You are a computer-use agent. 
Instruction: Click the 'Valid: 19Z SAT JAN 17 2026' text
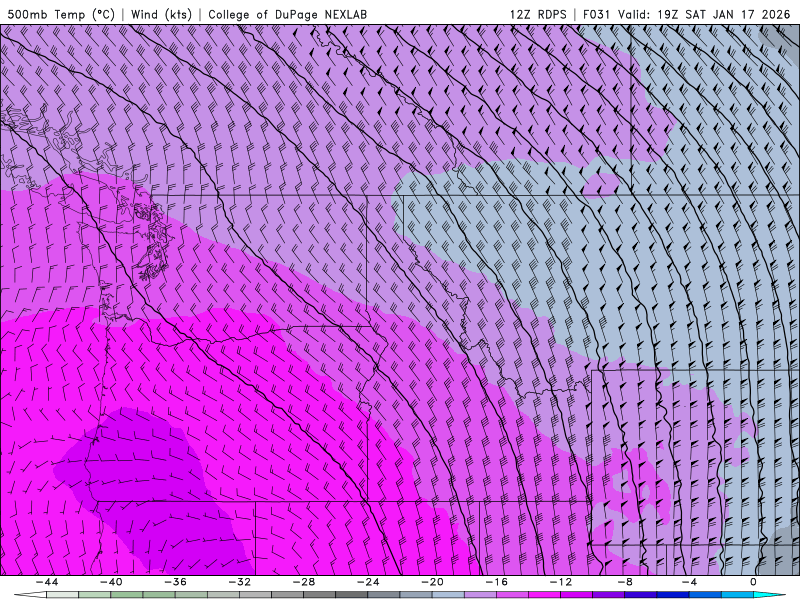click(x=704, y=14)
